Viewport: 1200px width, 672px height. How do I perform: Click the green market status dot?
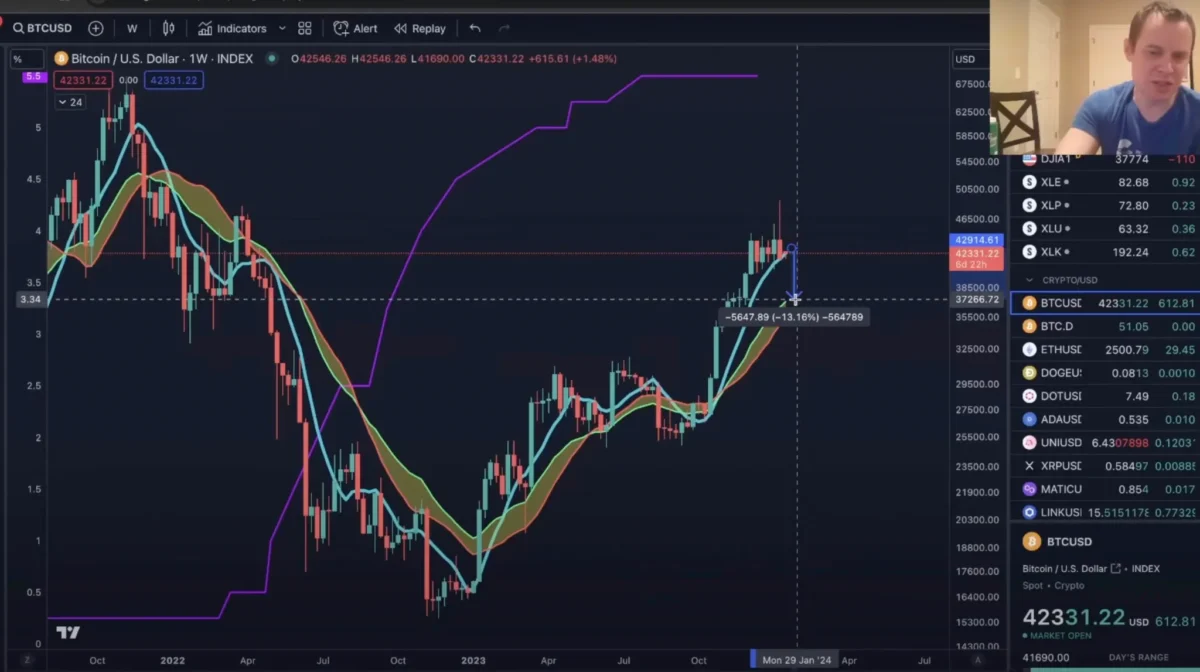click(x=272, y=59)
